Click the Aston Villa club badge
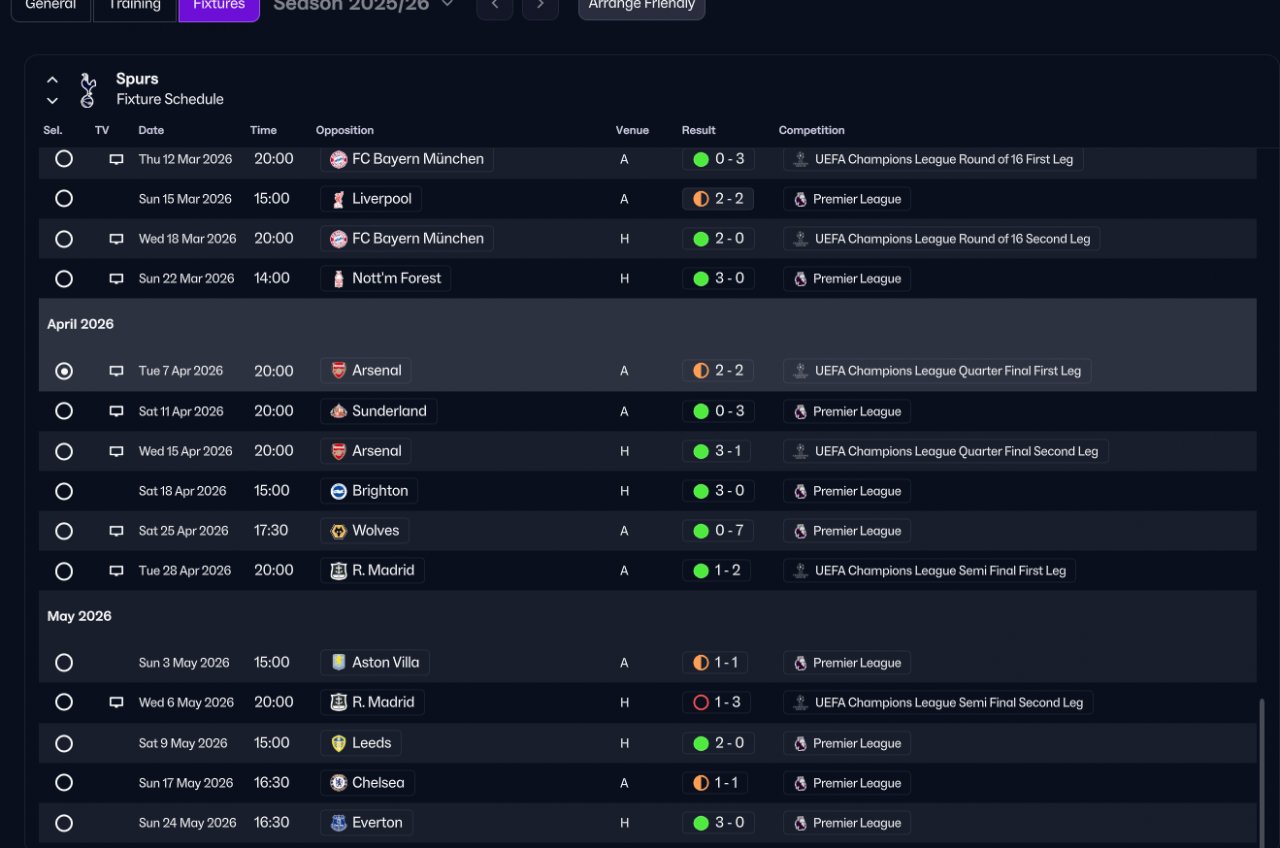This screenshot has height=848, width=1280. pos(339,663)
